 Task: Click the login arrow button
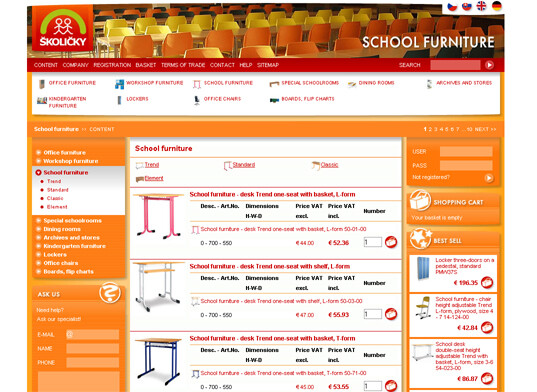click(489, 178)
